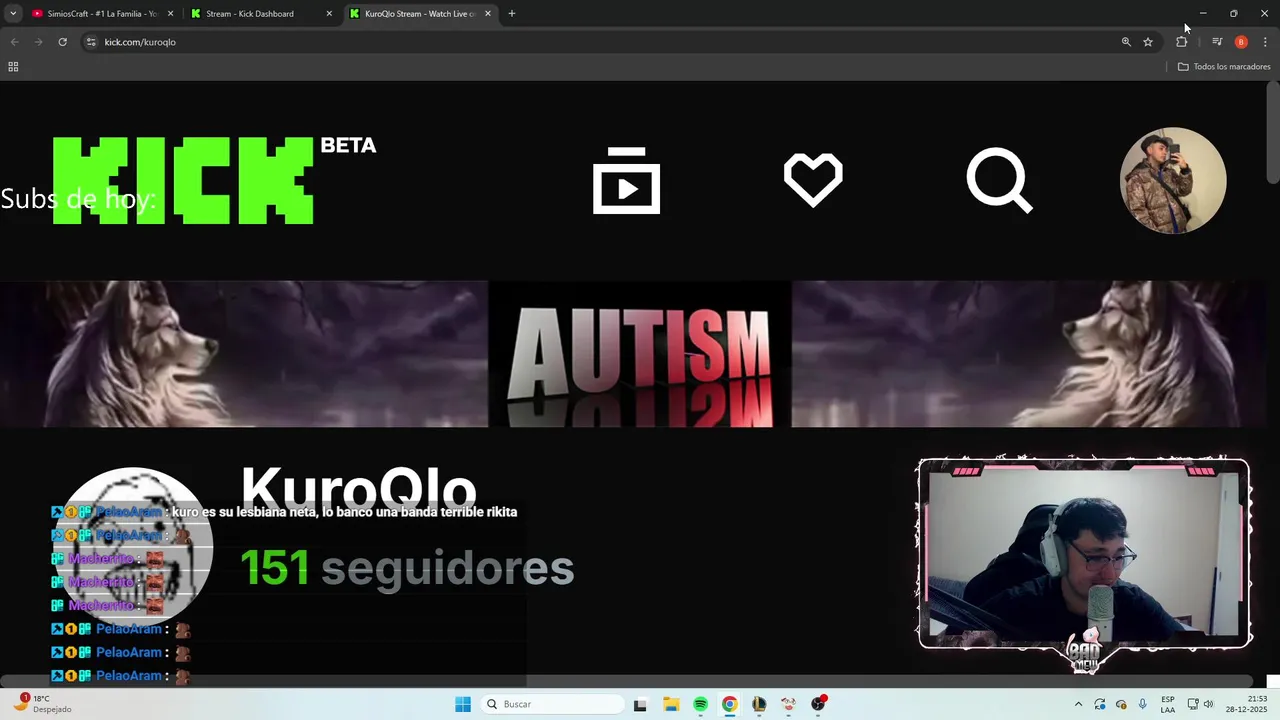Viewport: 1280px width, 720px height.
Task: Show hidden system tray icons
Action: click(x=1078, y=704)
